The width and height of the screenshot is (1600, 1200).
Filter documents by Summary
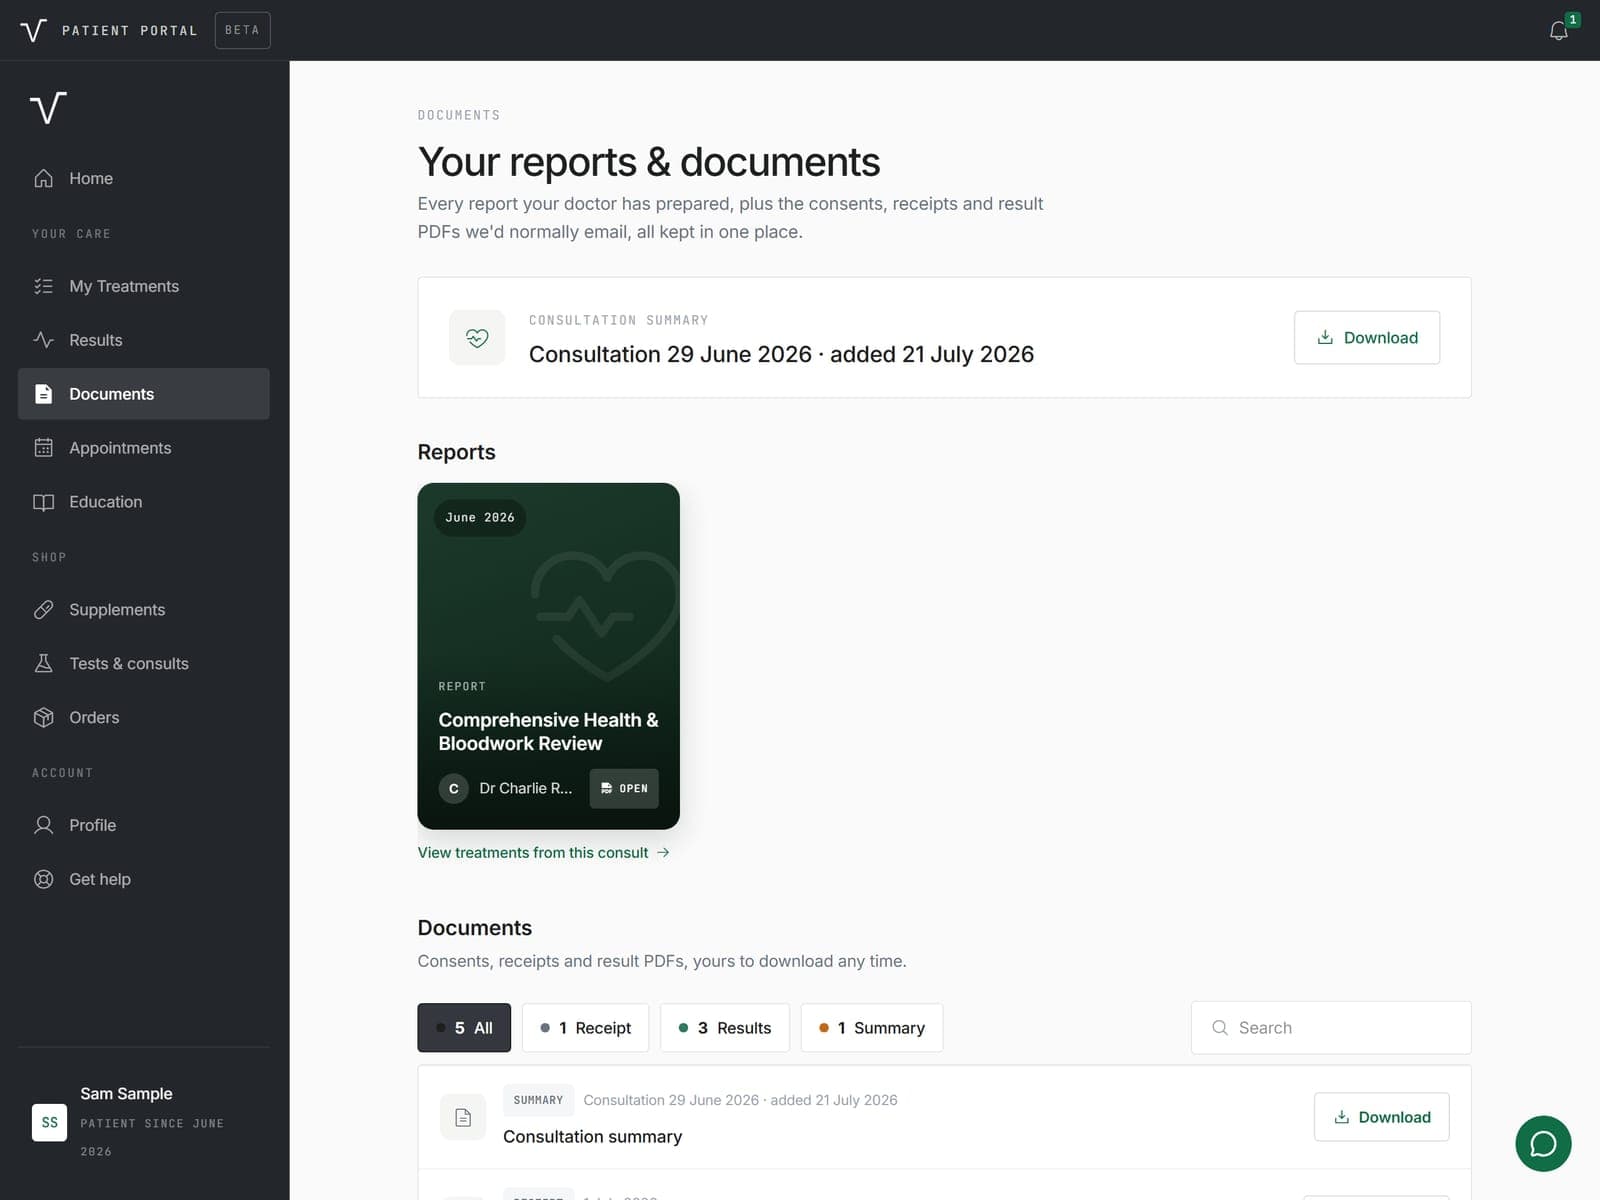(x=872, y=1028)
